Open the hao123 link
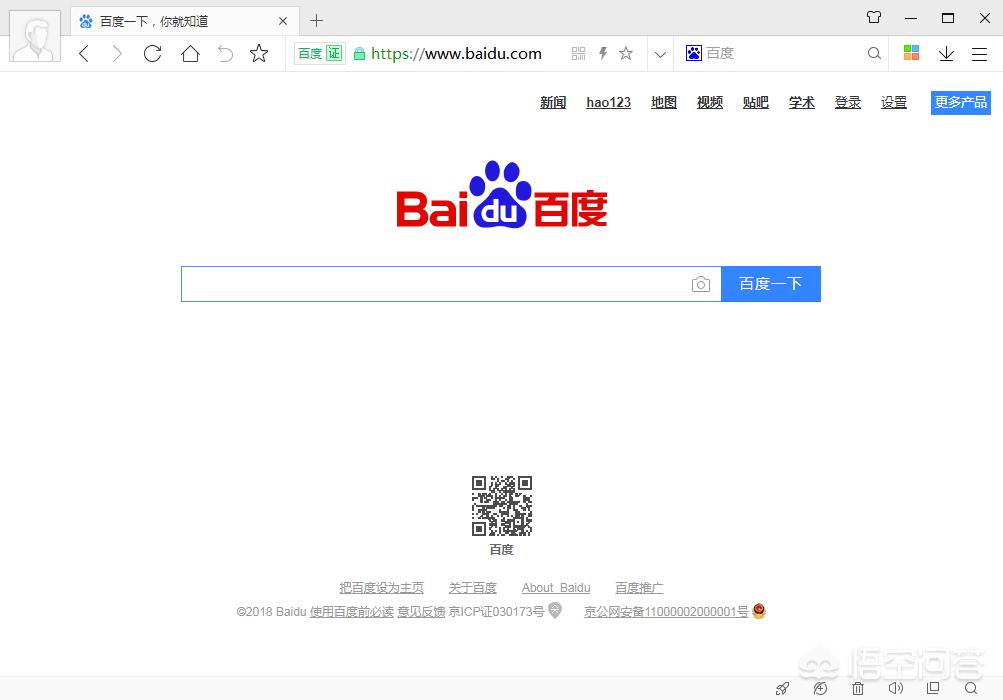This screenshot has width=1003, height=700. click(608, 101)
